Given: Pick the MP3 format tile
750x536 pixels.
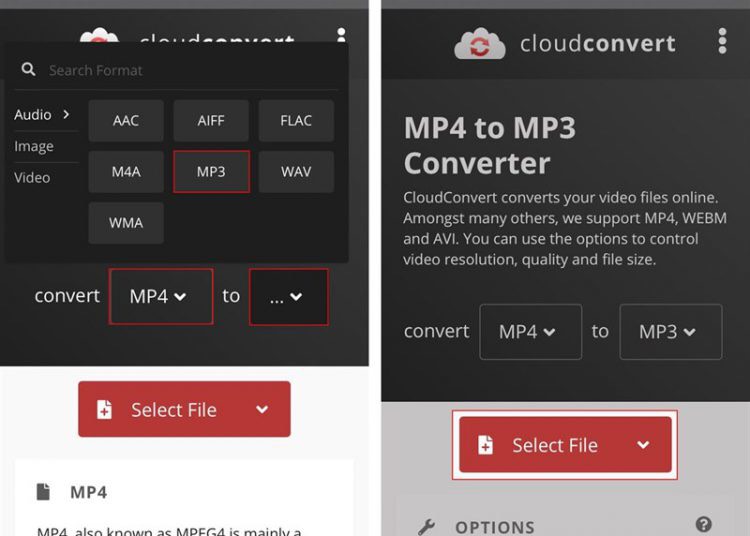Looking at the screenshot, I should pos(211,172).
